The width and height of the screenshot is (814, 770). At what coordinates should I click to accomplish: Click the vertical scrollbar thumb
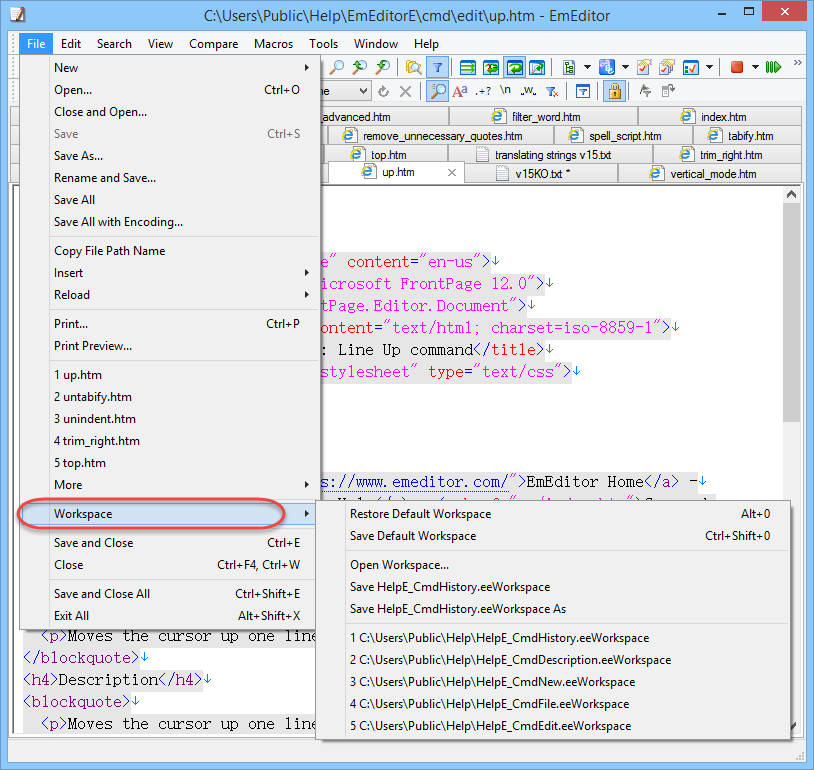pos(791,312)
